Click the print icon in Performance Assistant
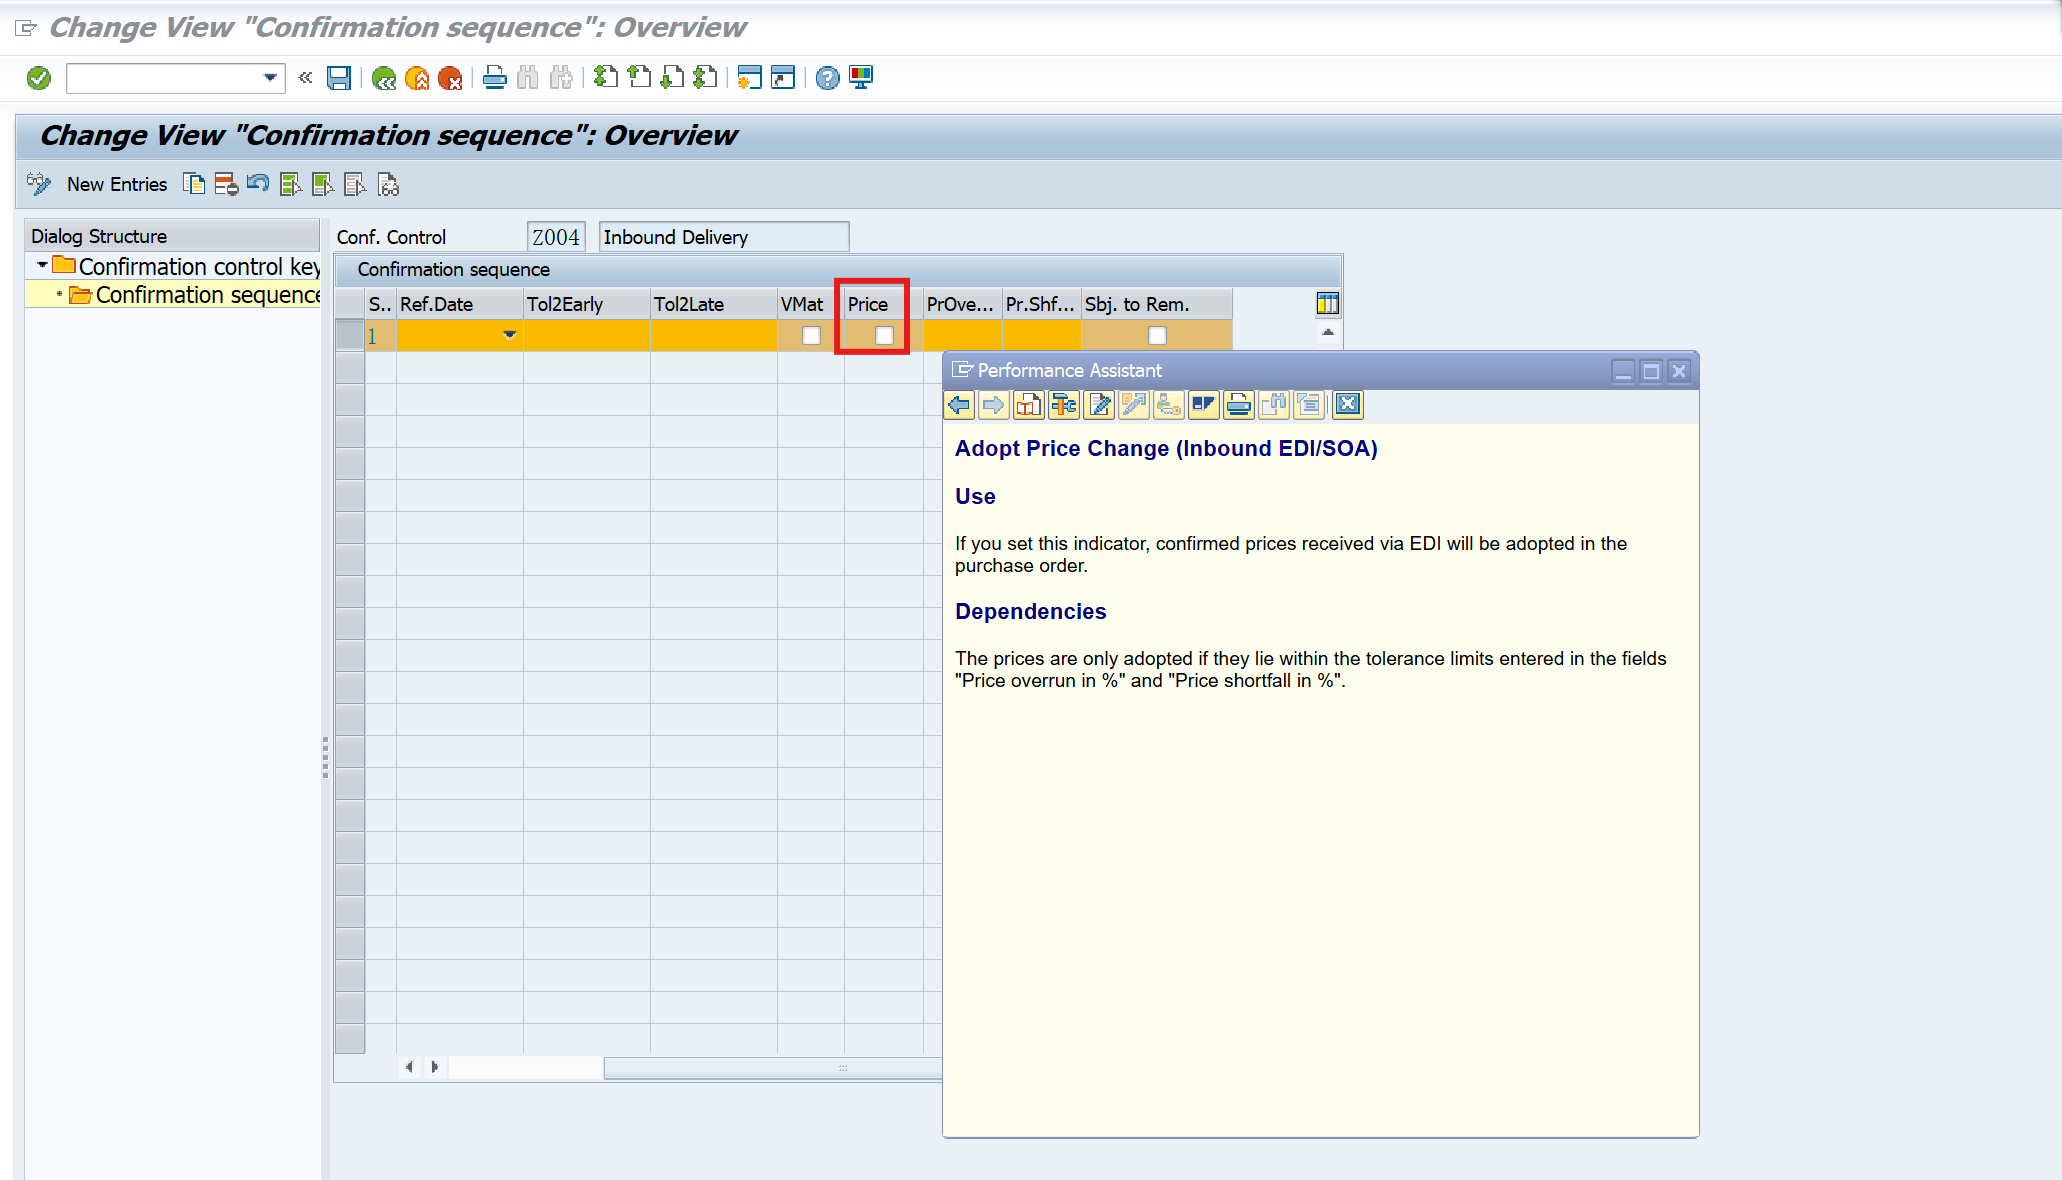The width and height of the screenshot is (2062, 1180). (x=1238, y=404)
